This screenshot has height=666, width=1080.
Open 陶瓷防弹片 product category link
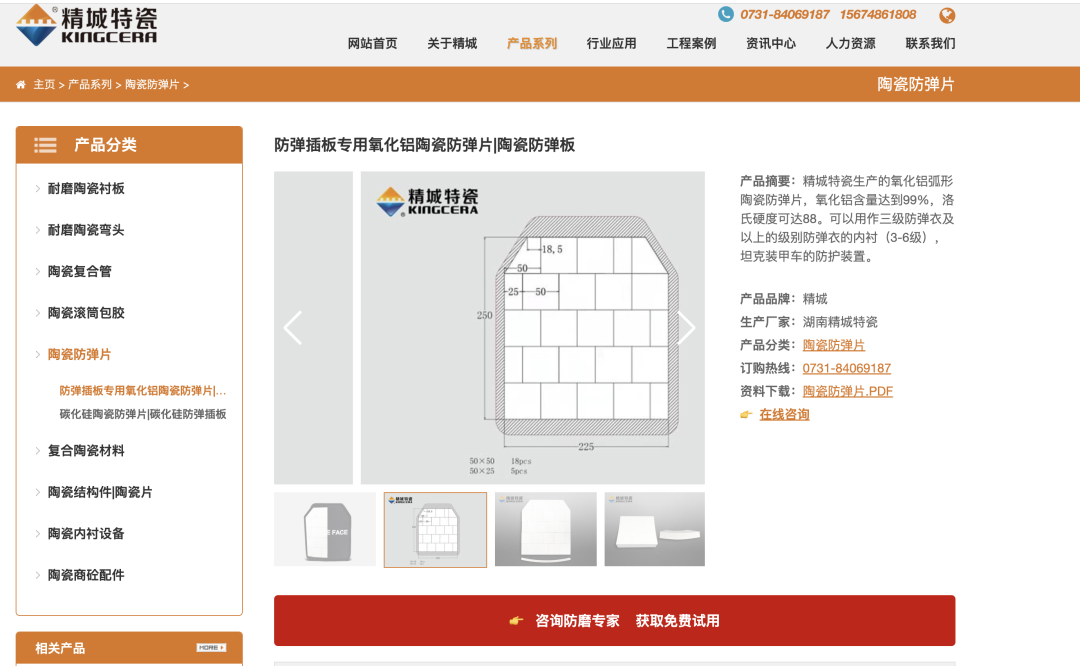click(x=833, y=345)
